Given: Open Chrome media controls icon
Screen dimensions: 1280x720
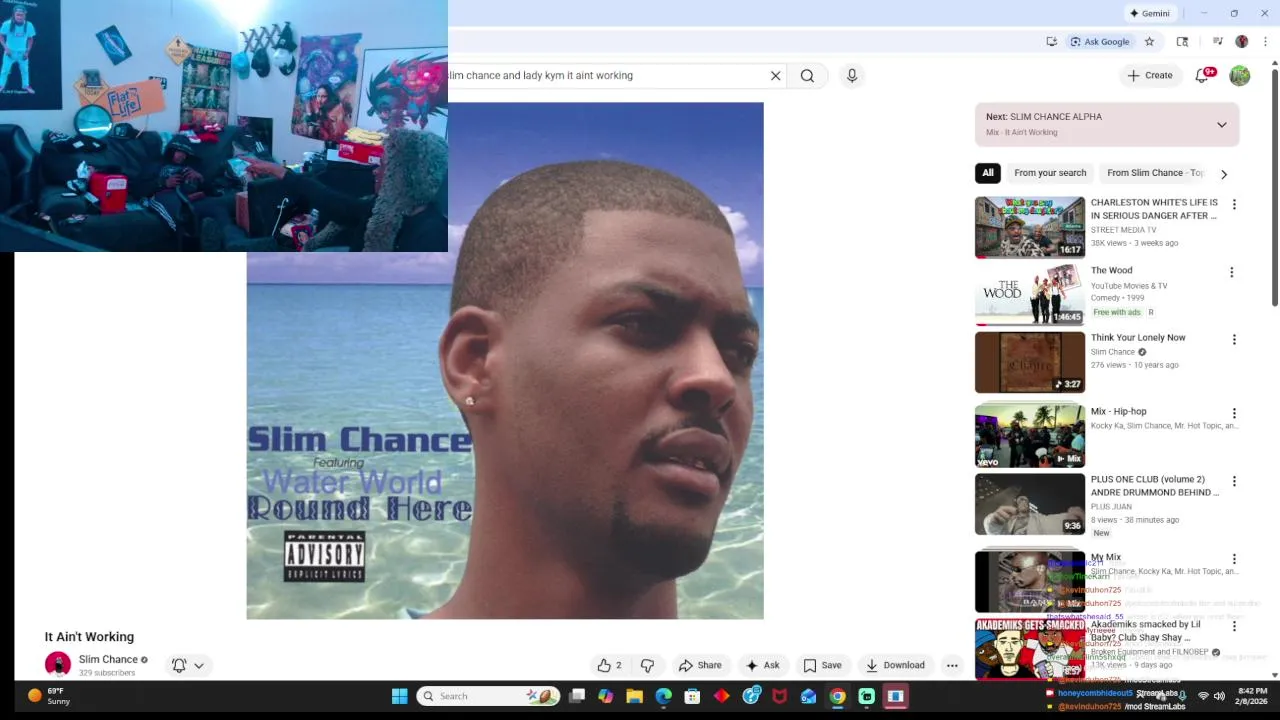Looking at the screenshot, I should [1217, 41].
